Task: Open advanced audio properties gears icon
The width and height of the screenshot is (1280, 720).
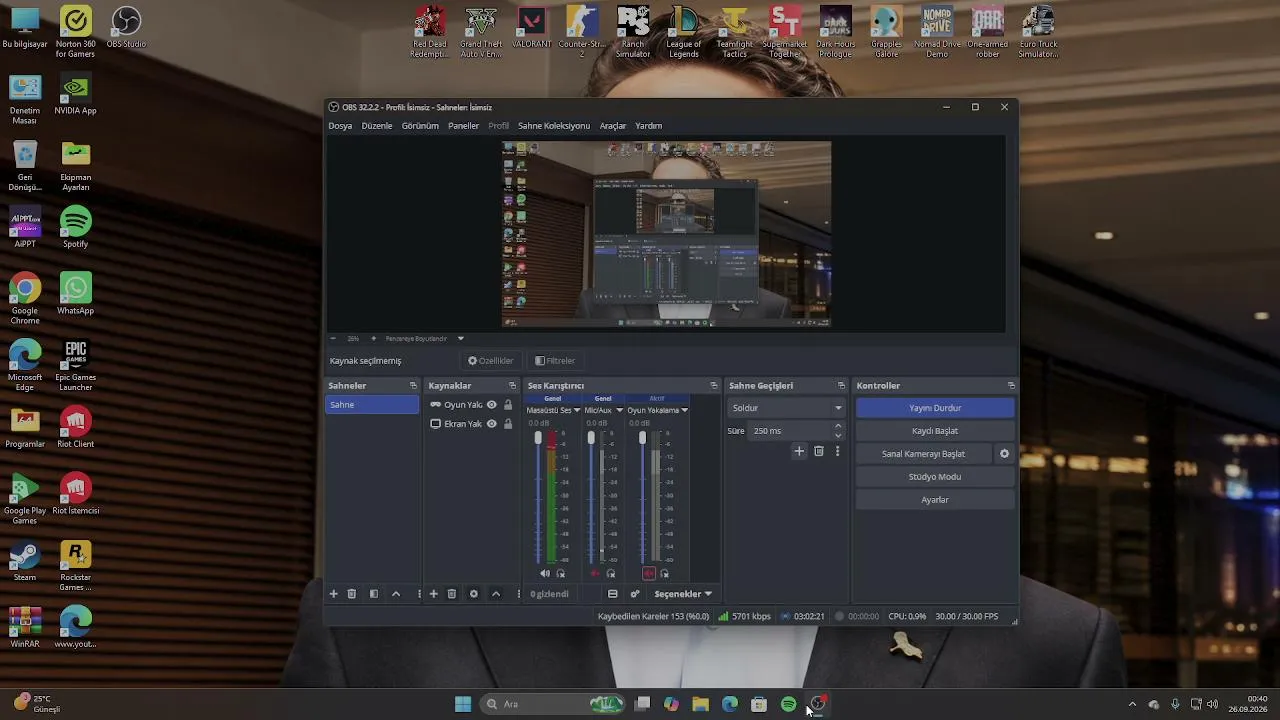Action: point(635,594)
